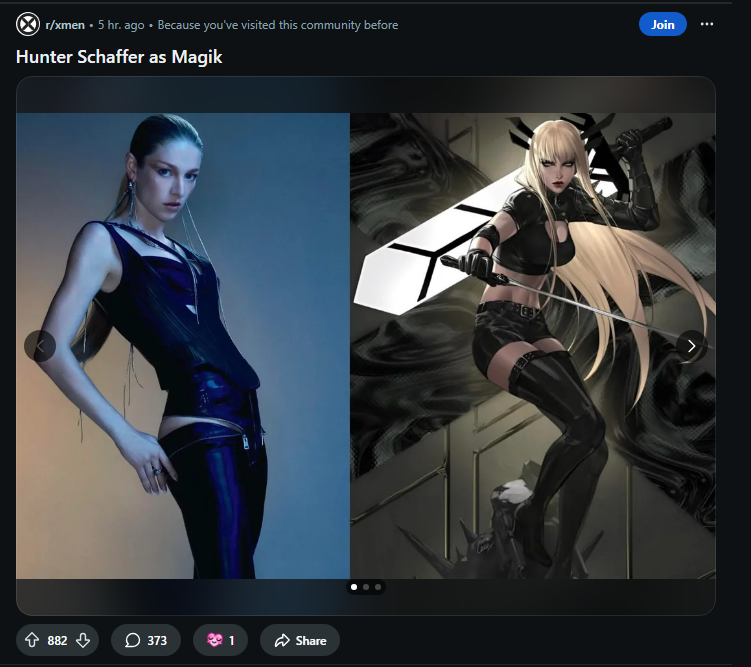This screenshot has height=667, width=751.
Task: Open the post titled Hunter Schaffer as Magik
Action: (x=119, y=57)
